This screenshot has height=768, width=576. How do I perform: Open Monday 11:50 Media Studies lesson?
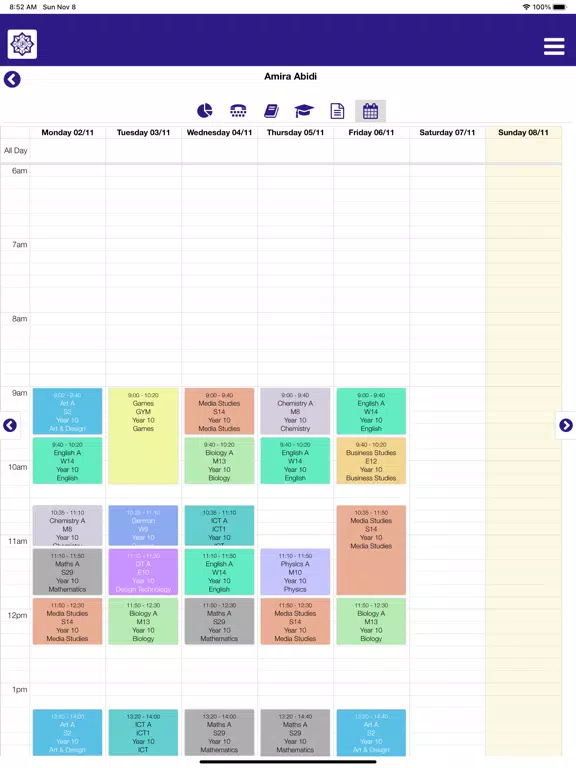(x=68, y=621)
